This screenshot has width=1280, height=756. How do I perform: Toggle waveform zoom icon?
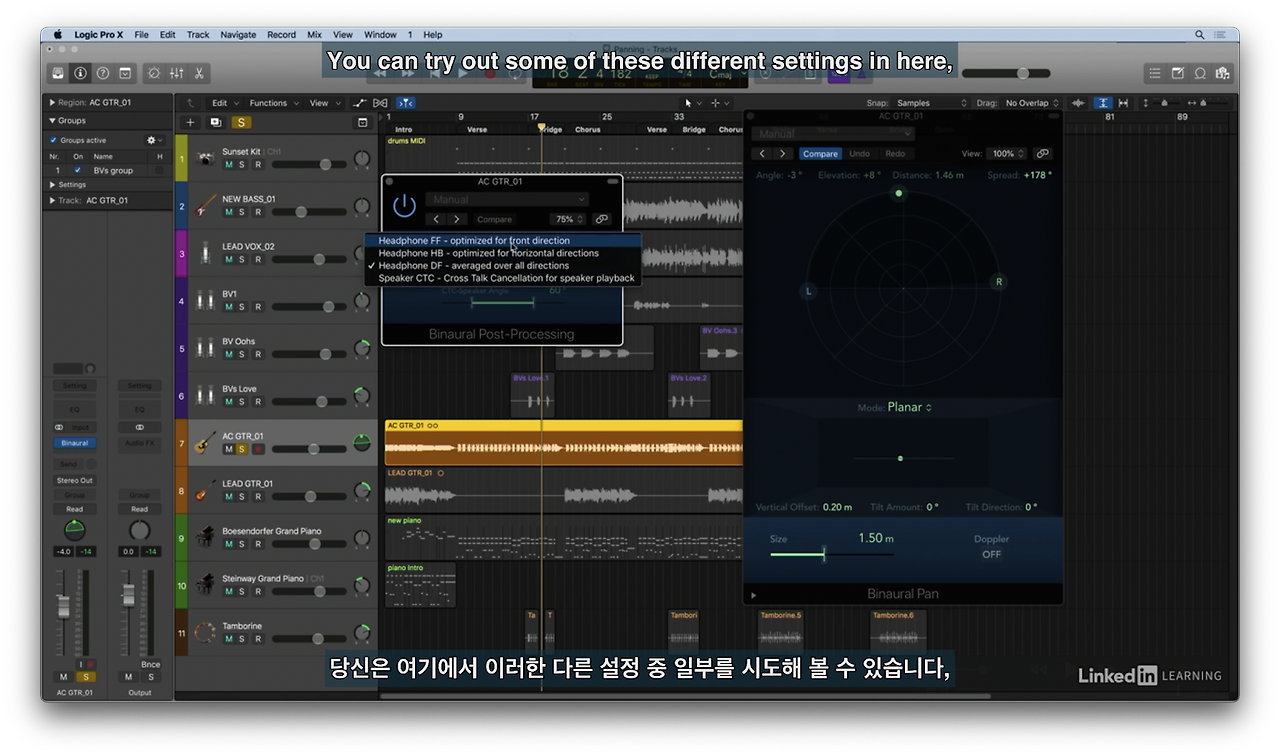pyautogui.click(x=1078, y=103)
